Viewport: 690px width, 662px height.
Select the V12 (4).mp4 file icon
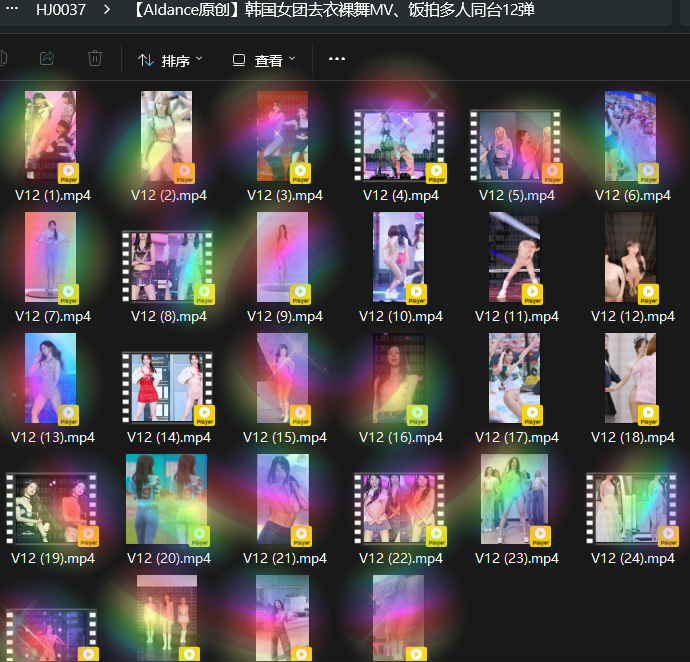[399, 145]
